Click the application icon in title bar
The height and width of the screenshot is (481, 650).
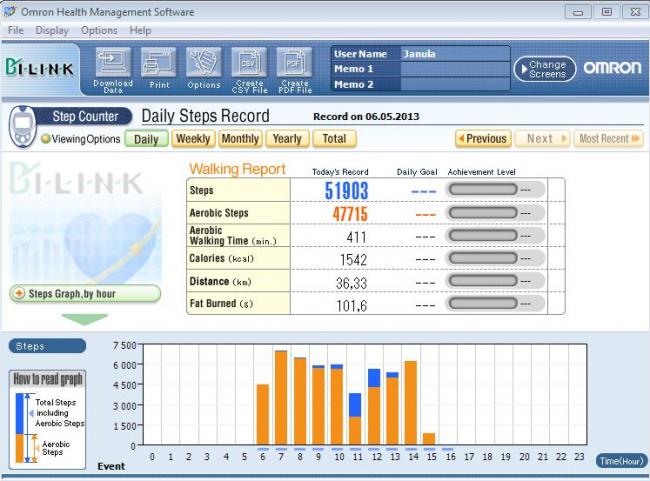click(10, 12)
